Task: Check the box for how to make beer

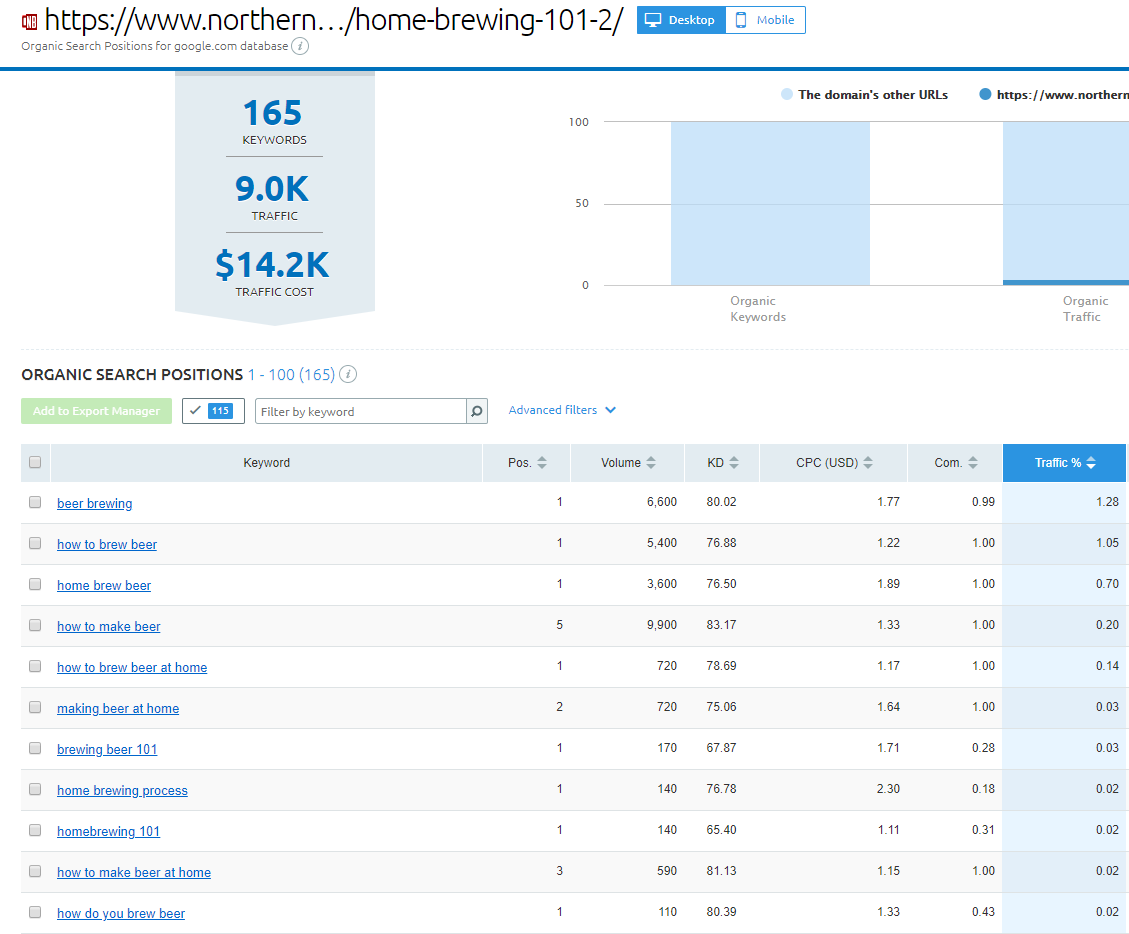Action: click(x=35, y=625)
